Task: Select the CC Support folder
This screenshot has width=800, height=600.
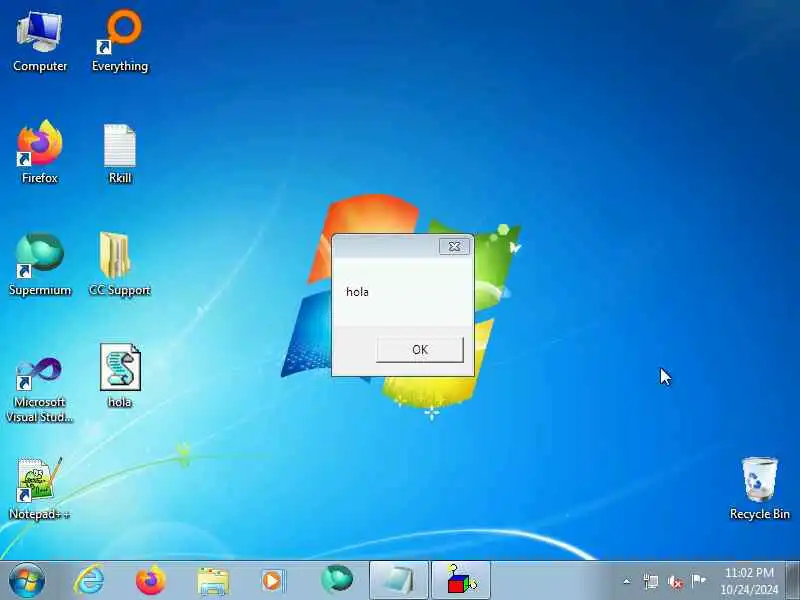Action: [x=120, y=264]
